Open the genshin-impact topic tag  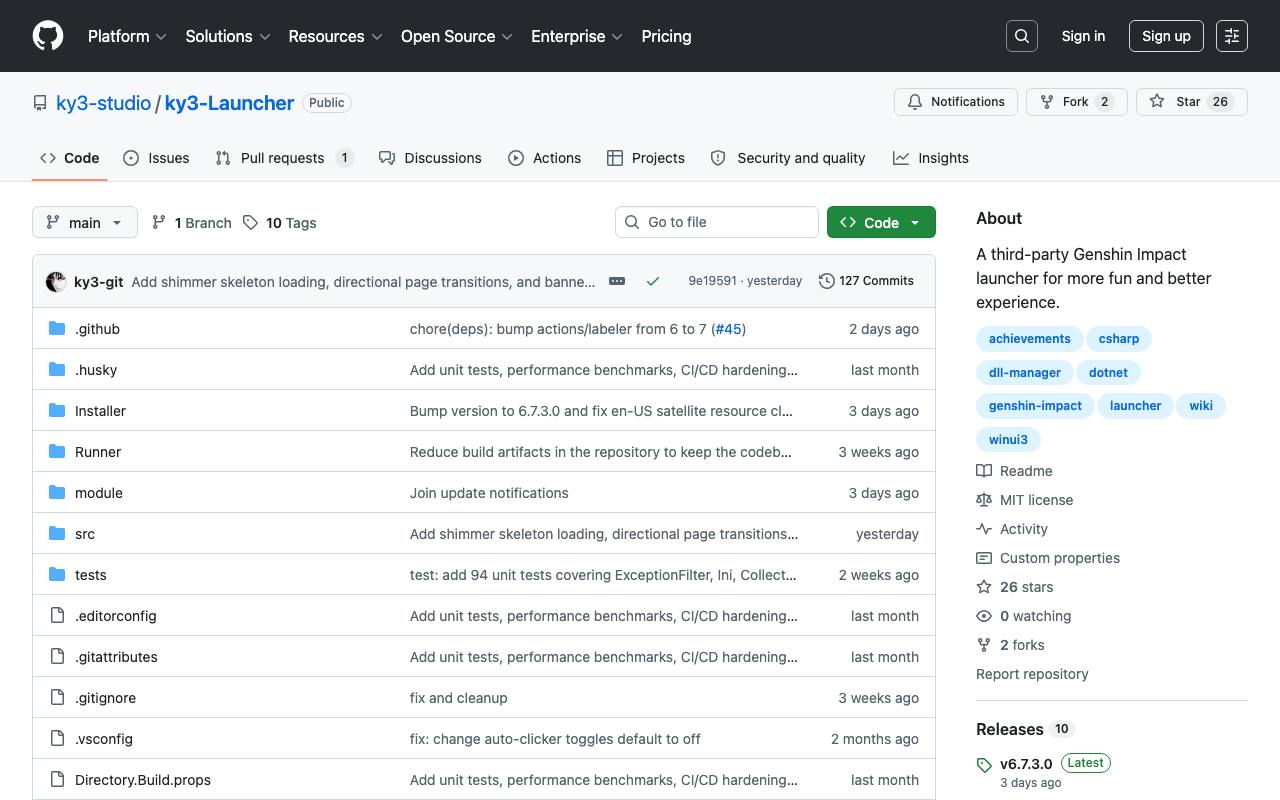(x=1035, y=406)
